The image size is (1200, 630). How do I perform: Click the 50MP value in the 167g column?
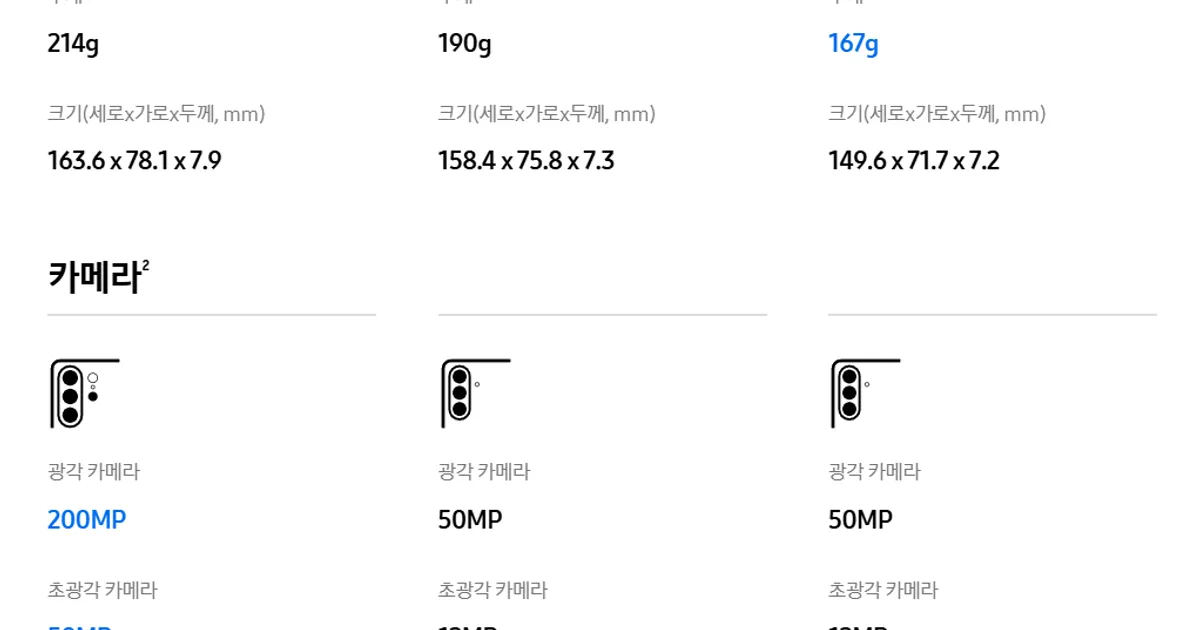(x=860, y=520)
